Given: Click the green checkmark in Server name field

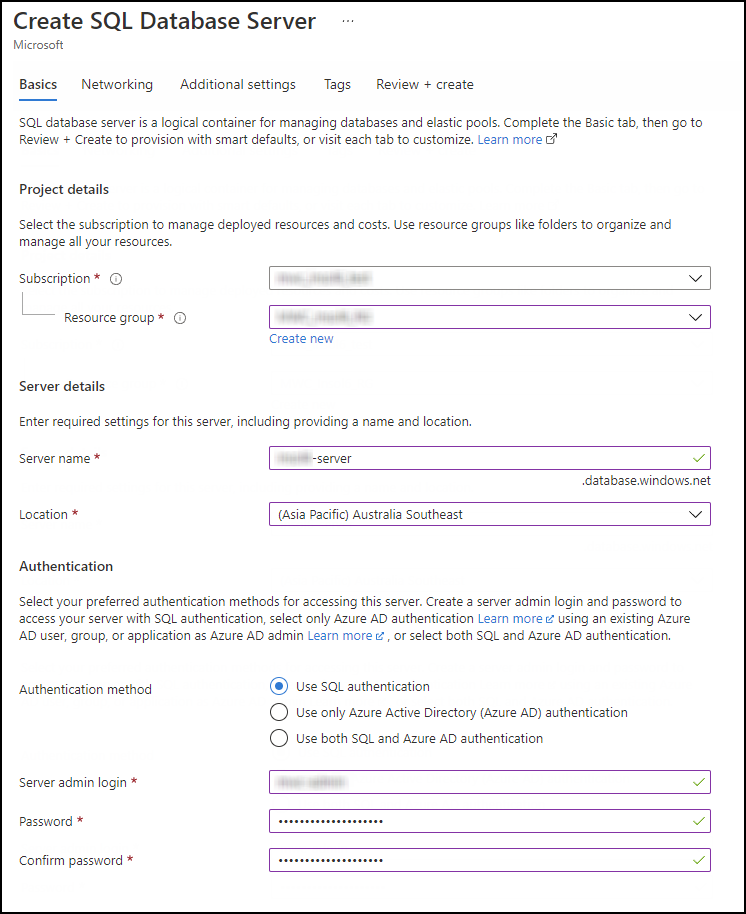Looking at the screenshot, I should pyautogui.click(x=699, y=458).
